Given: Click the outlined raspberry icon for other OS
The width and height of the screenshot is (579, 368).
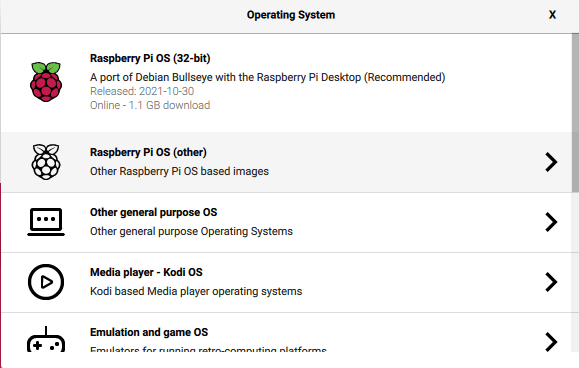Looking at the screenshot, I should [46, 162].
